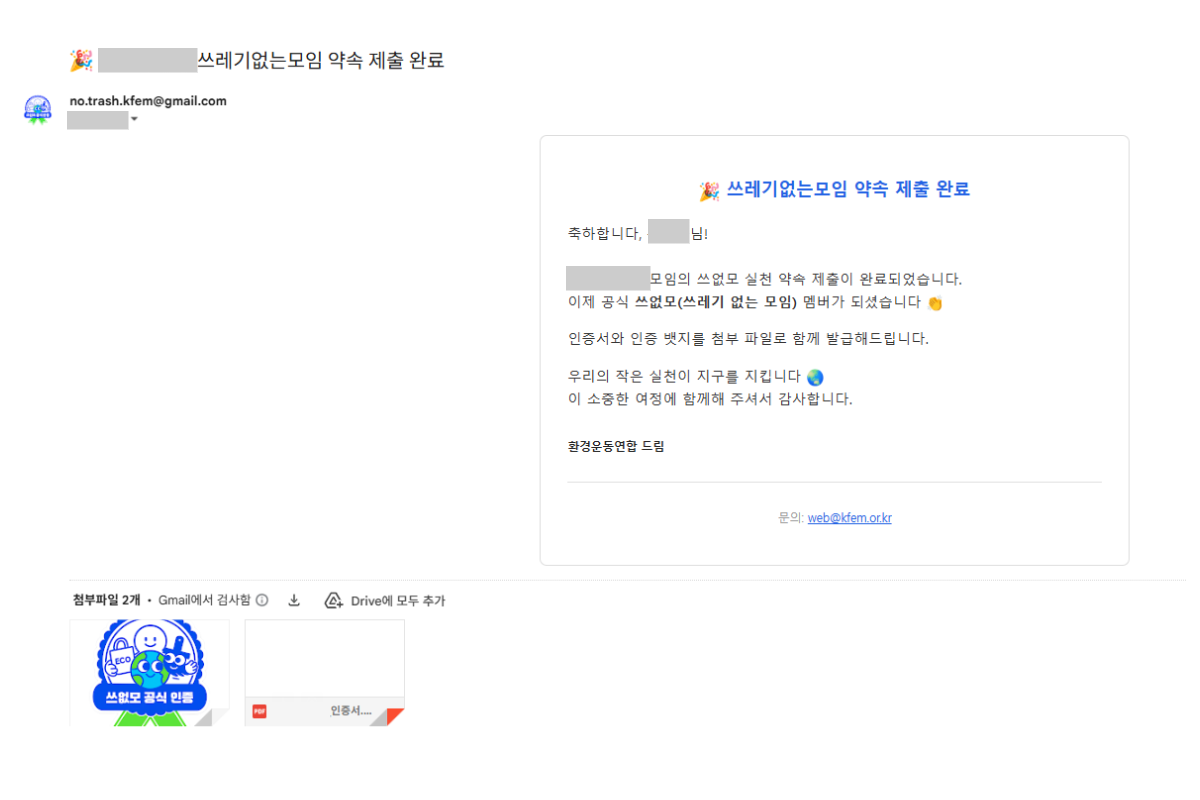The width and height of the screenshot is (1200, 800).
Task: Click the party popper emoji in subject line
Action: coord(80,61)
